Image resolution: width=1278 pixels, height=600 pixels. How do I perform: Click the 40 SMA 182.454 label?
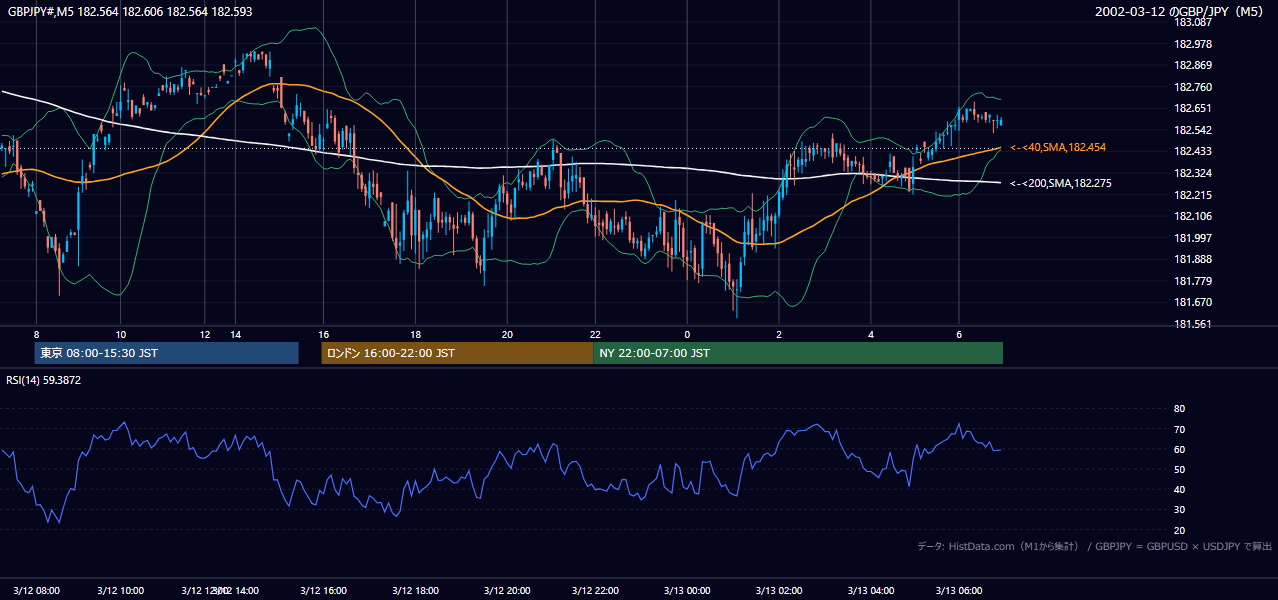1058,147
